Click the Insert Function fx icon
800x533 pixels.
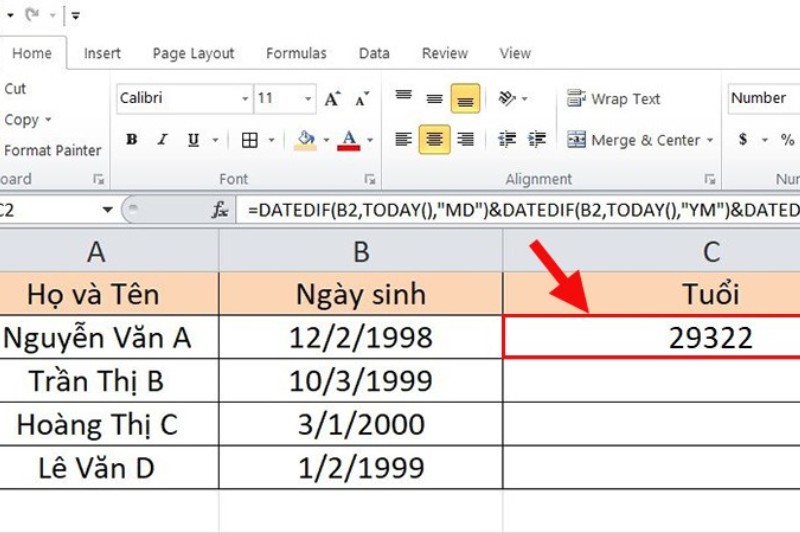point(220,209)
